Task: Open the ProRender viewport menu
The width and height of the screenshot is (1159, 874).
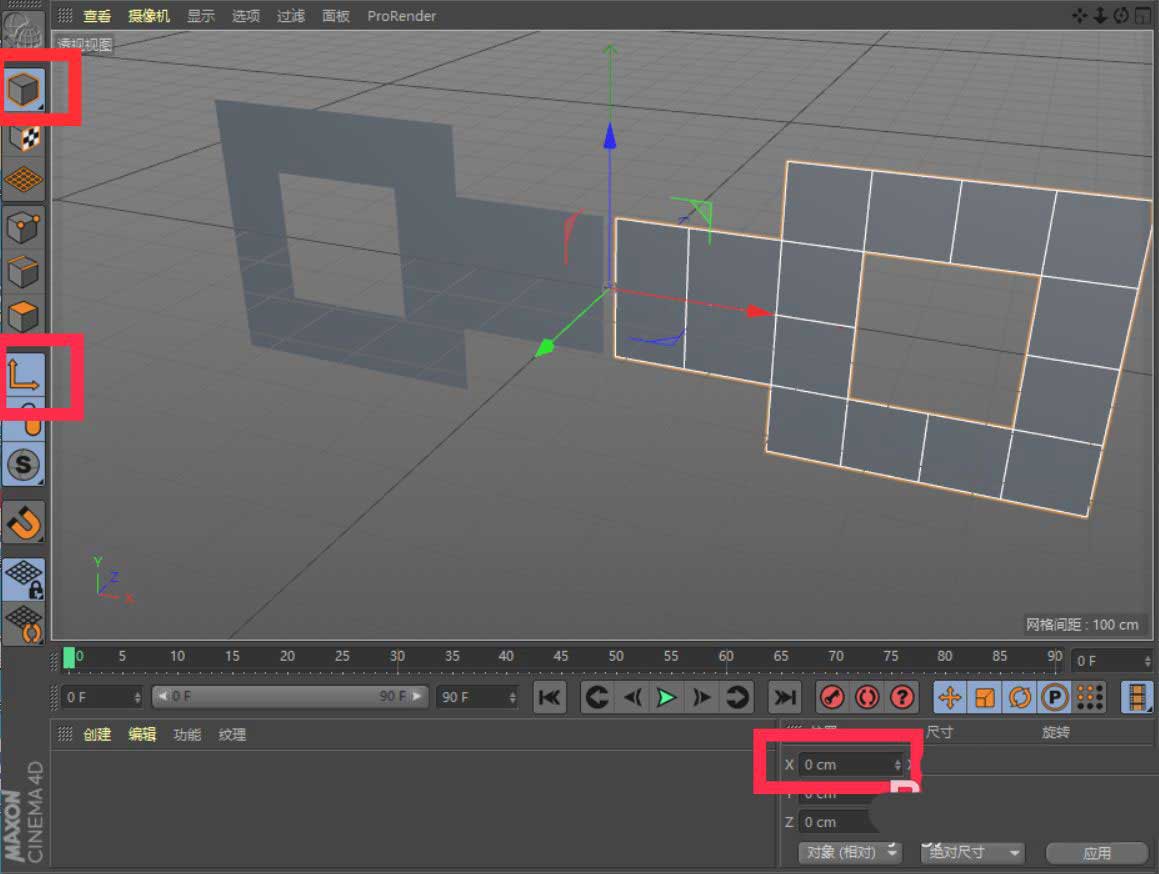Action: pyautogui.click(x=401, y=16)
